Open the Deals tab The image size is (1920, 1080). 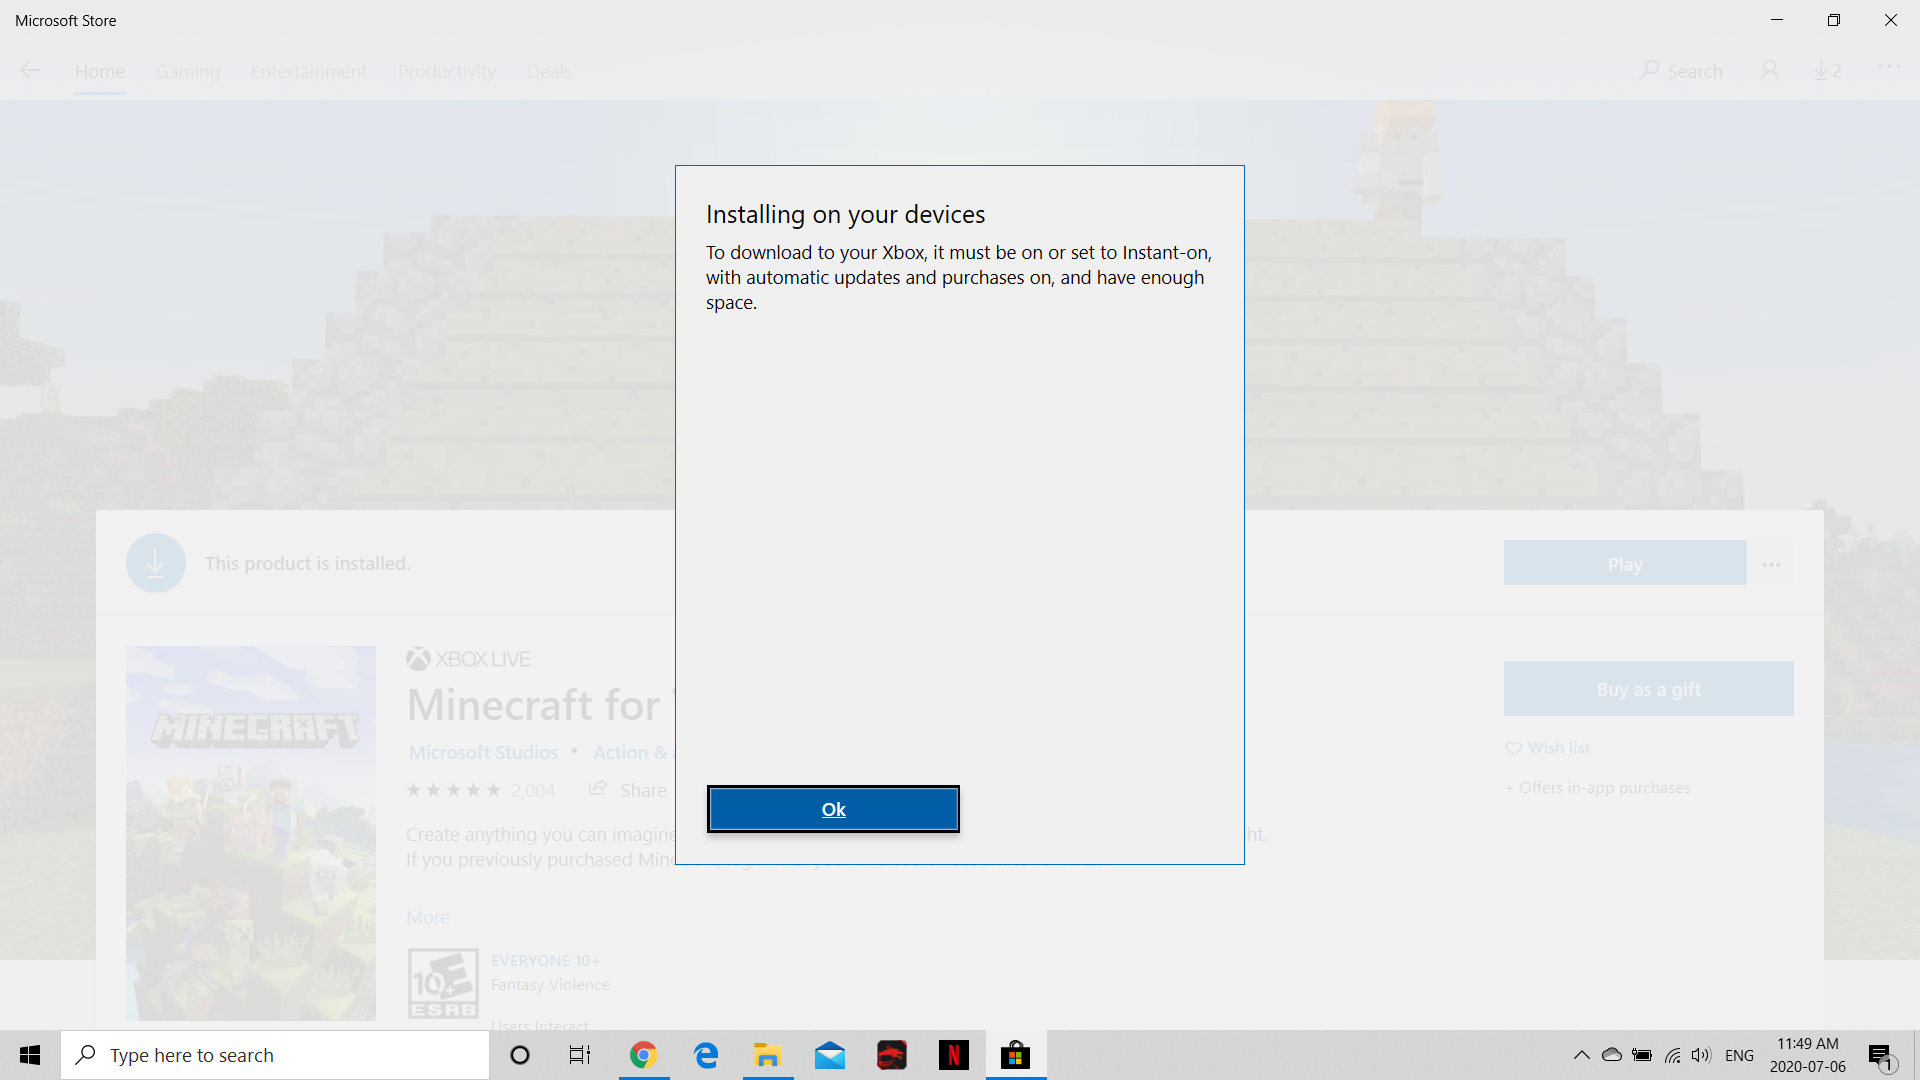[x=549, y=72]
